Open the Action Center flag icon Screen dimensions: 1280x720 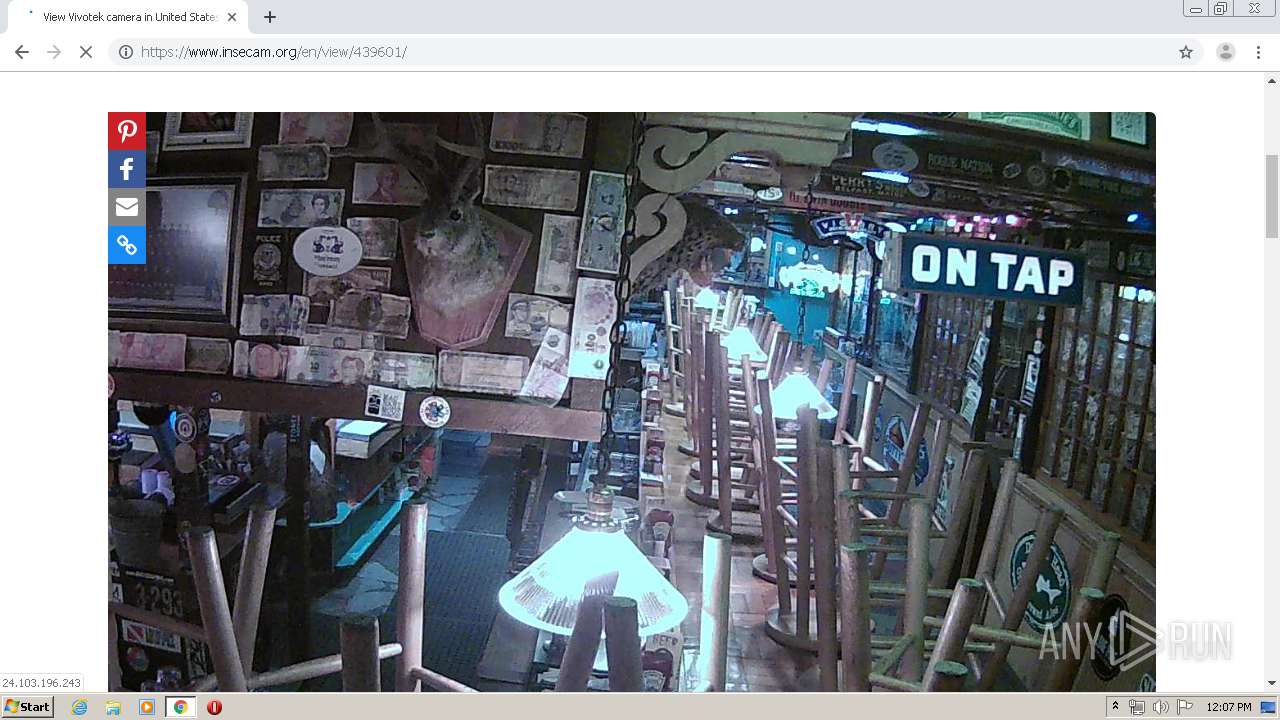coord(1185,707)
